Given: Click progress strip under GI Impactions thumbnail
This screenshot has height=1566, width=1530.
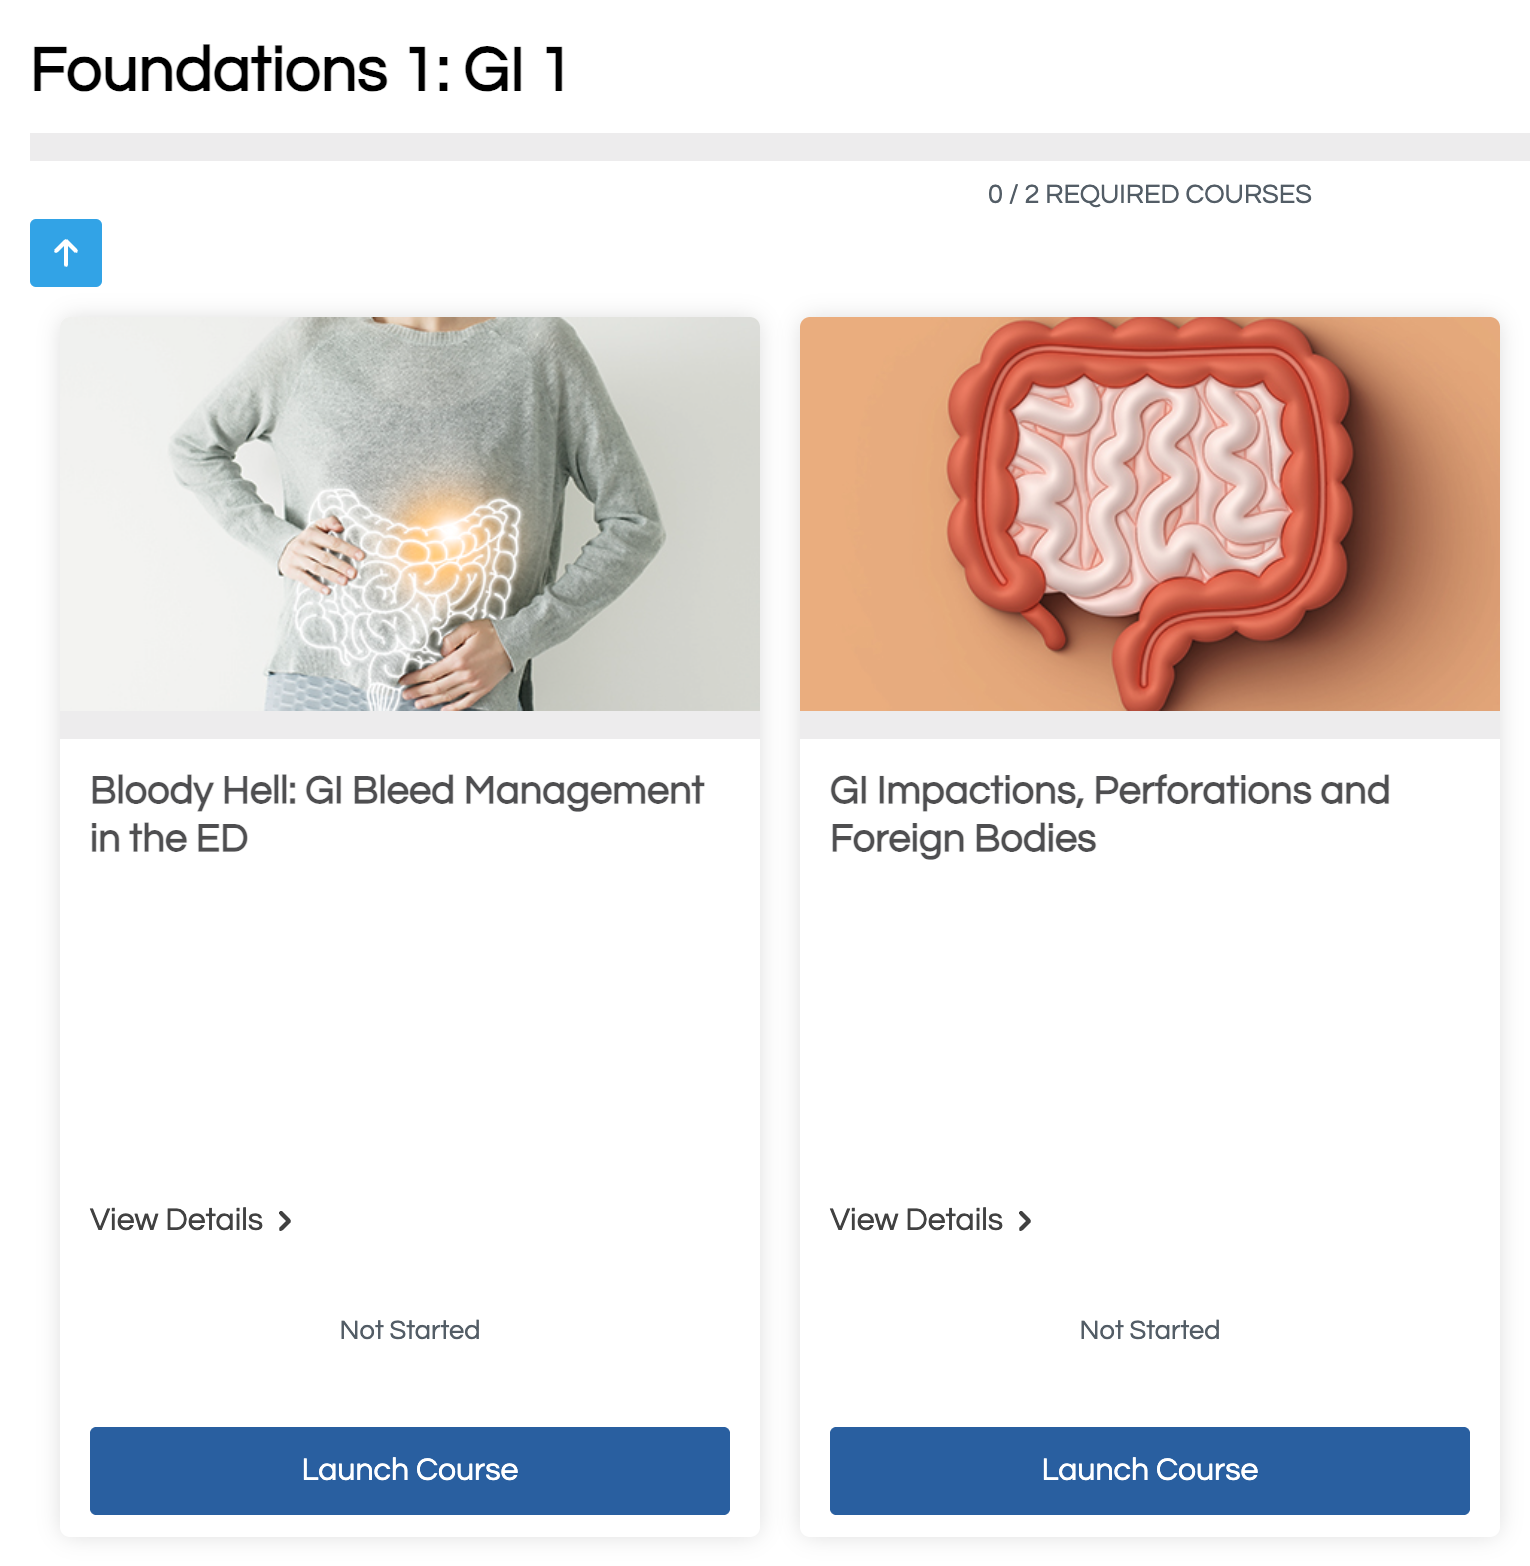Looking at the screenshot, I should pos(1150,725).
